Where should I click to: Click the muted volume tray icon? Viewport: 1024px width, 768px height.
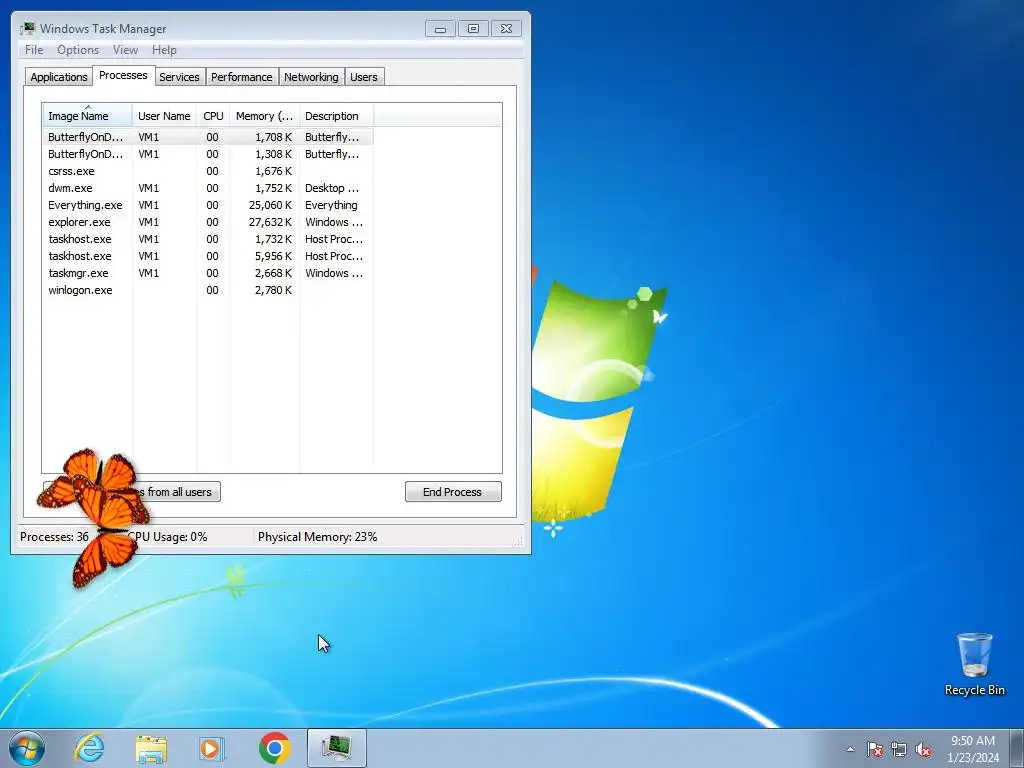923,749
